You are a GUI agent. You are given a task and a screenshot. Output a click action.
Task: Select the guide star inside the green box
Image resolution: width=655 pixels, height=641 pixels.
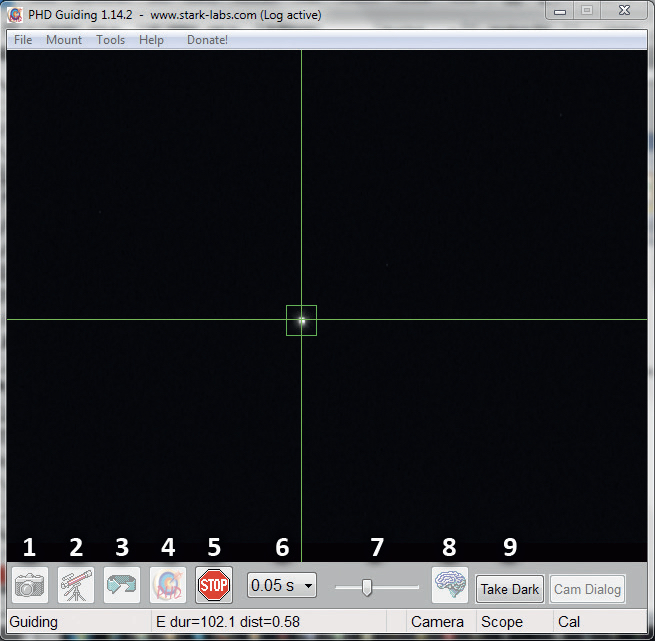(x=301, y=320)
